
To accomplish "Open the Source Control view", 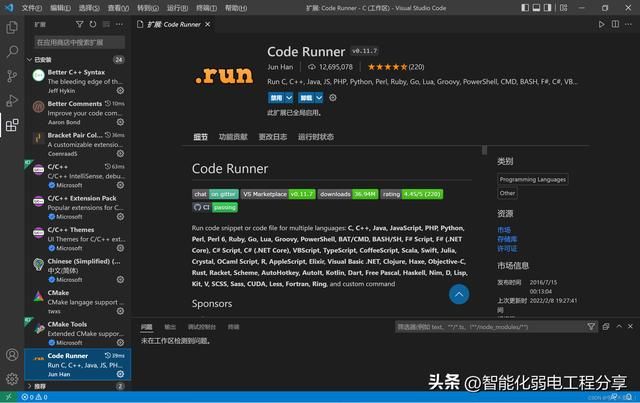I will 12,75.
